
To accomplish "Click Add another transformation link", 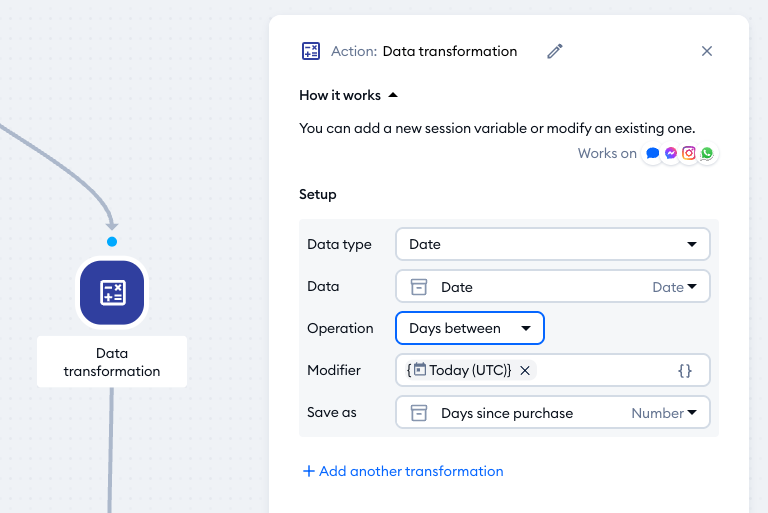I will 403,471.
